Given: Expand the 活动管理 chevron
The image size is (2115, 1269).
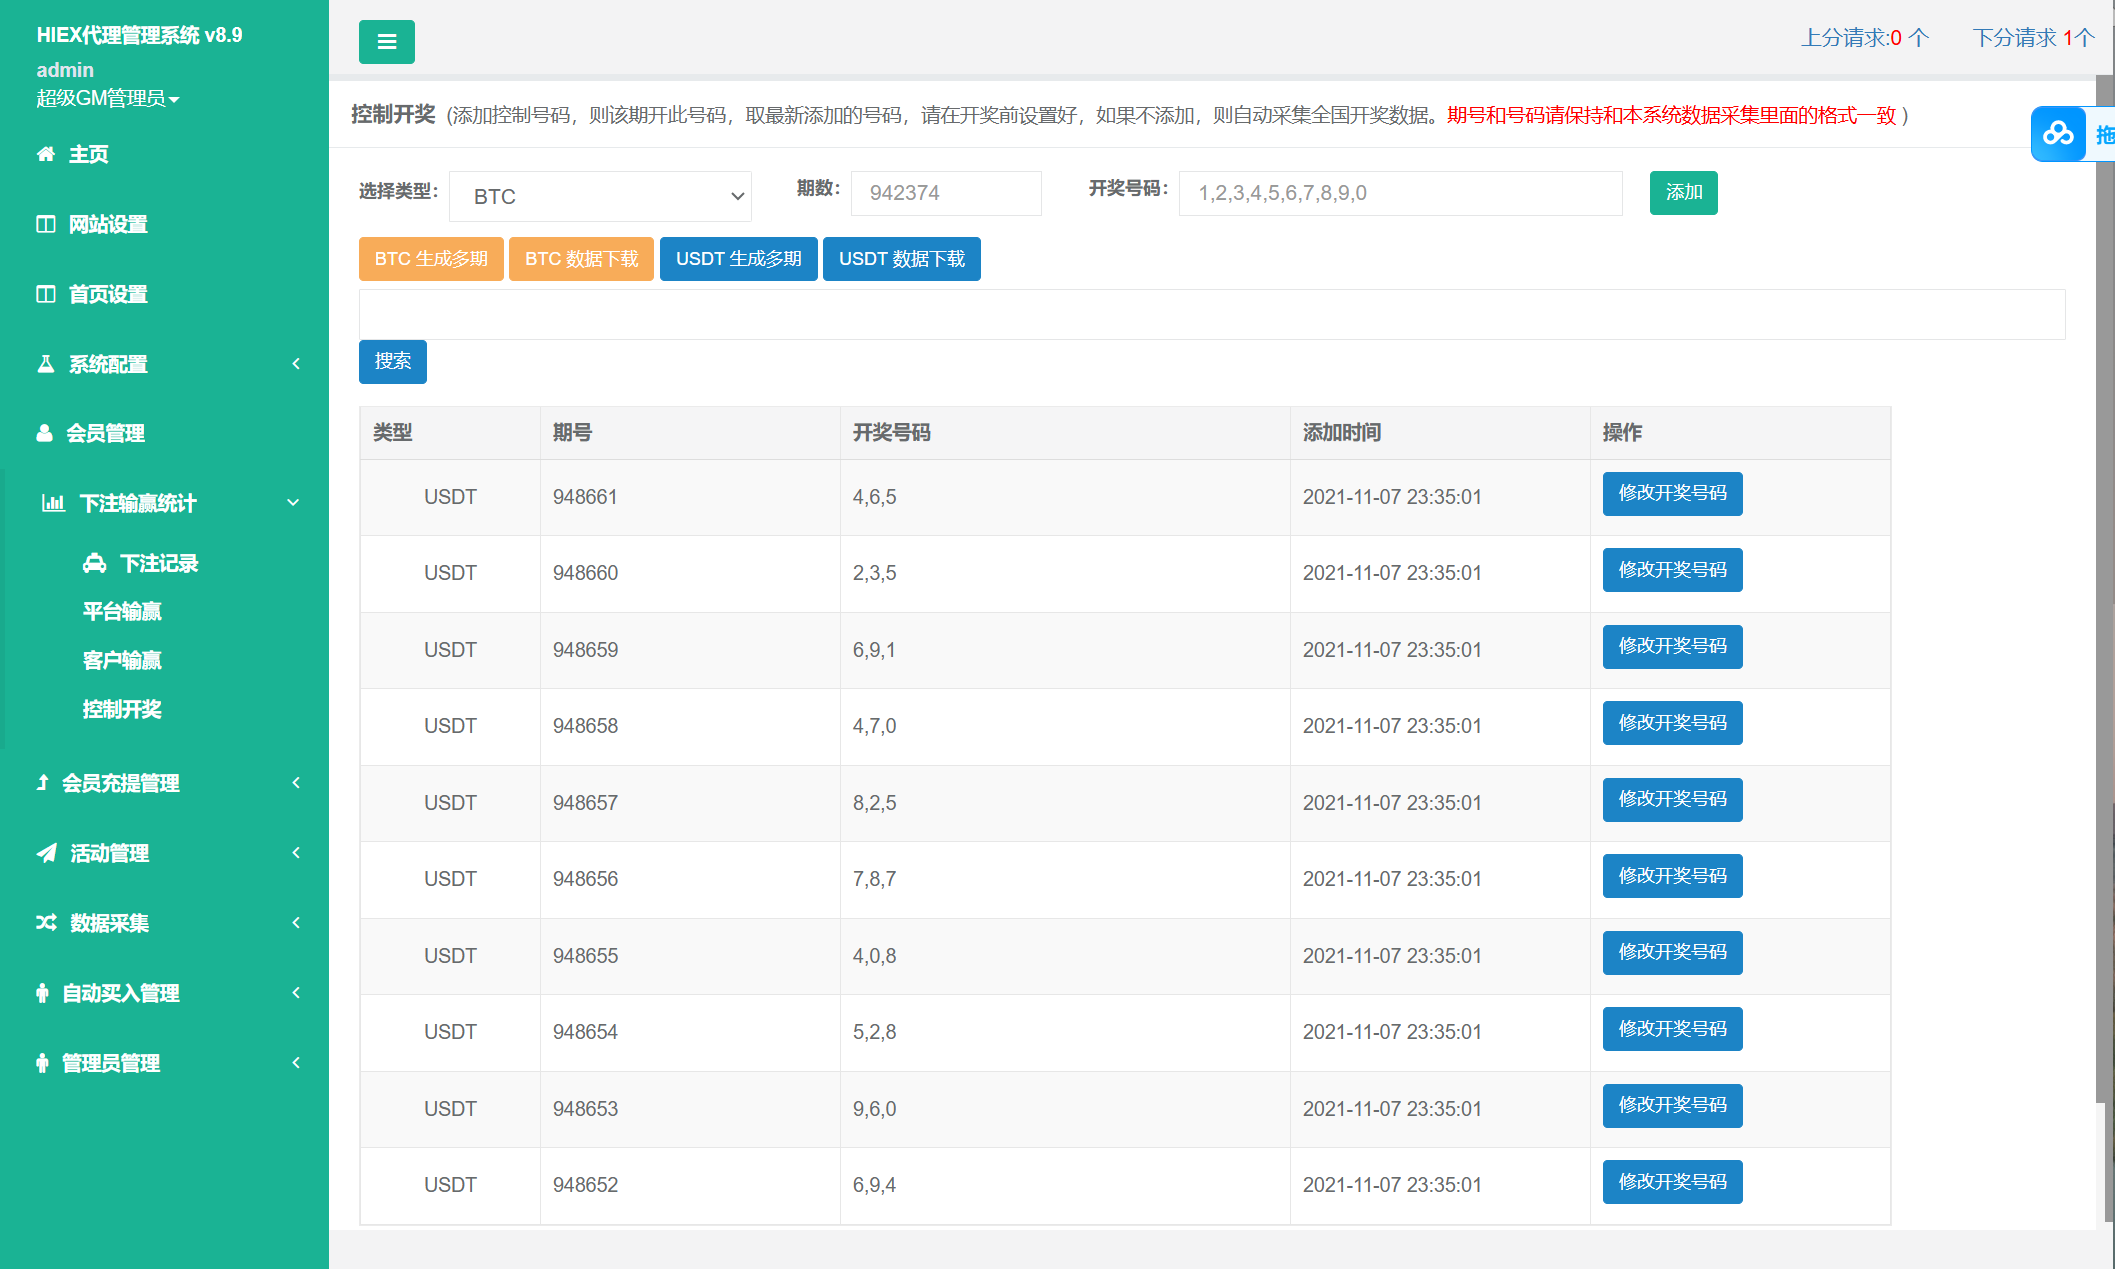Looking at the screenshot, I should (296, 853).
